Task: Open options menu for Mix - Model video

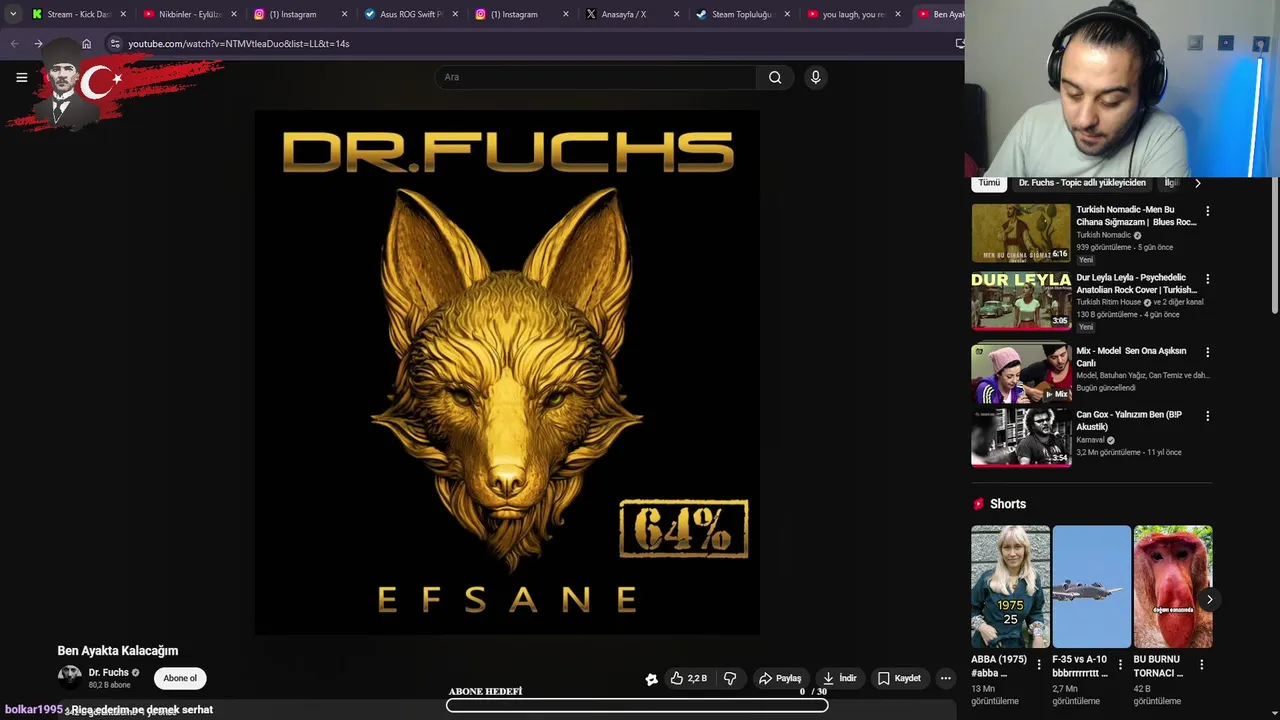Action: (x=1207, y=352)
